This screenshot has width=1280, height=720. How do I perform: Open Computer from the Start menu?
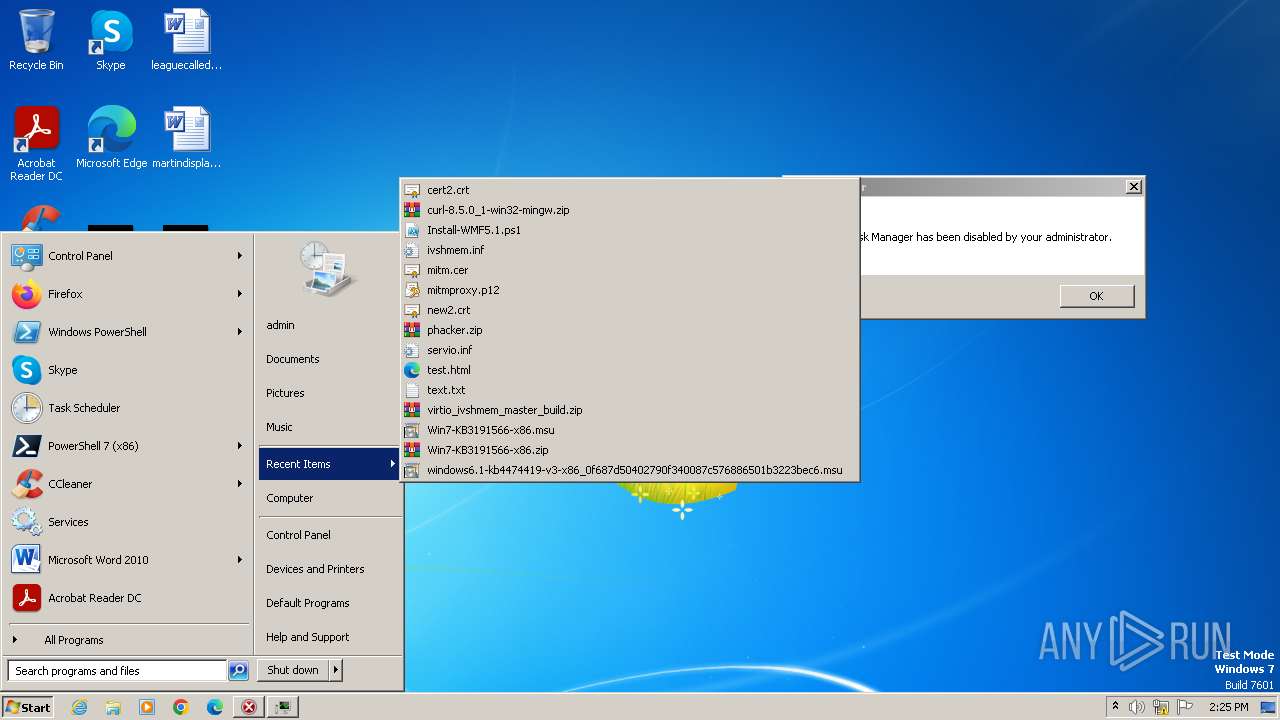point(329,498)
